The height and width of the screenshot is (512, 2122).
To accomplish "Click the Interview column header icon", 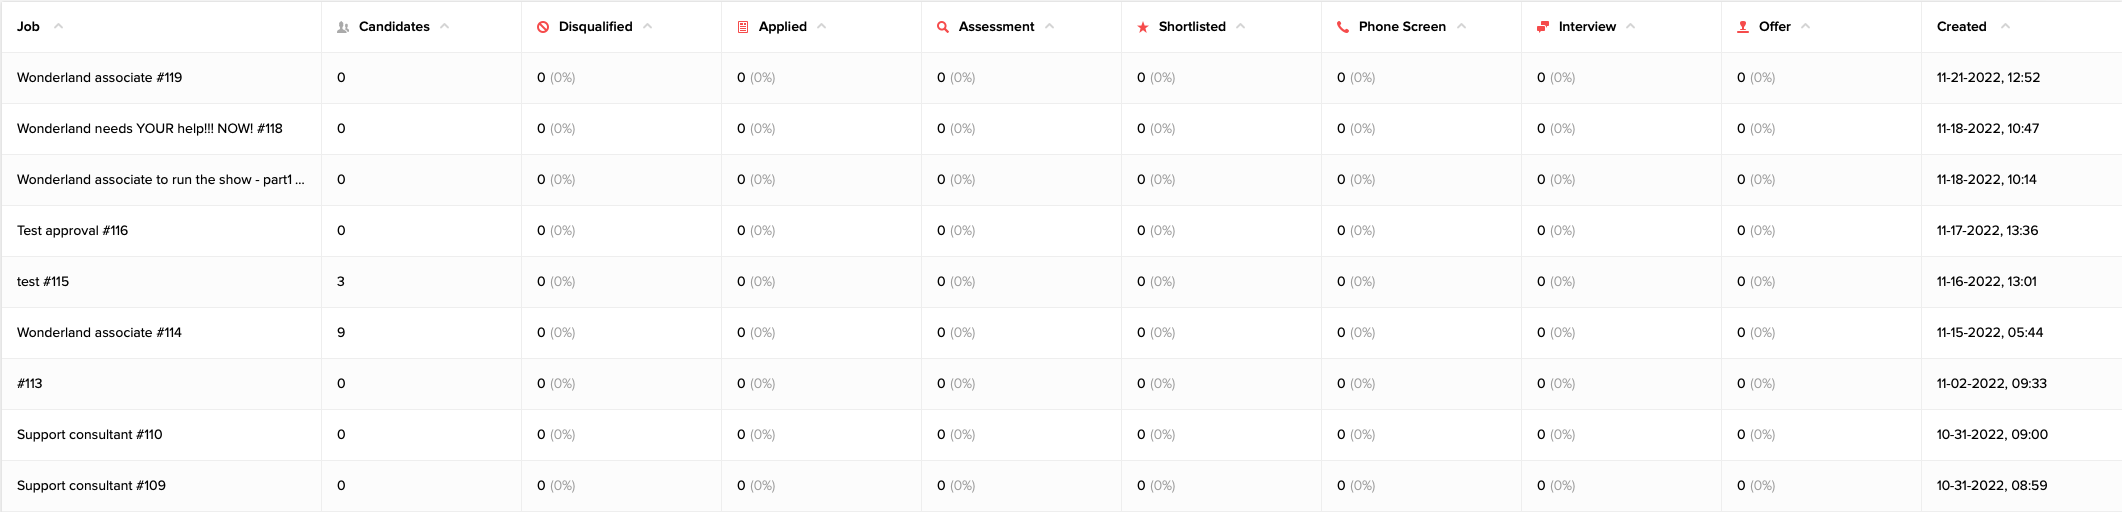I will point(1543,27).
